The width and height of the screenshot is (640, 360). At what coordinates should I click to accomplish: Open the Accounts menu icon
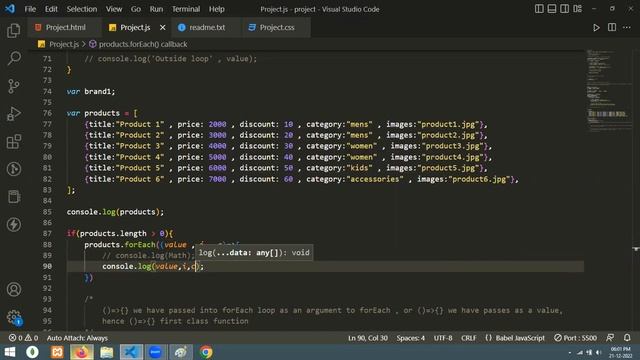(13, 289)
